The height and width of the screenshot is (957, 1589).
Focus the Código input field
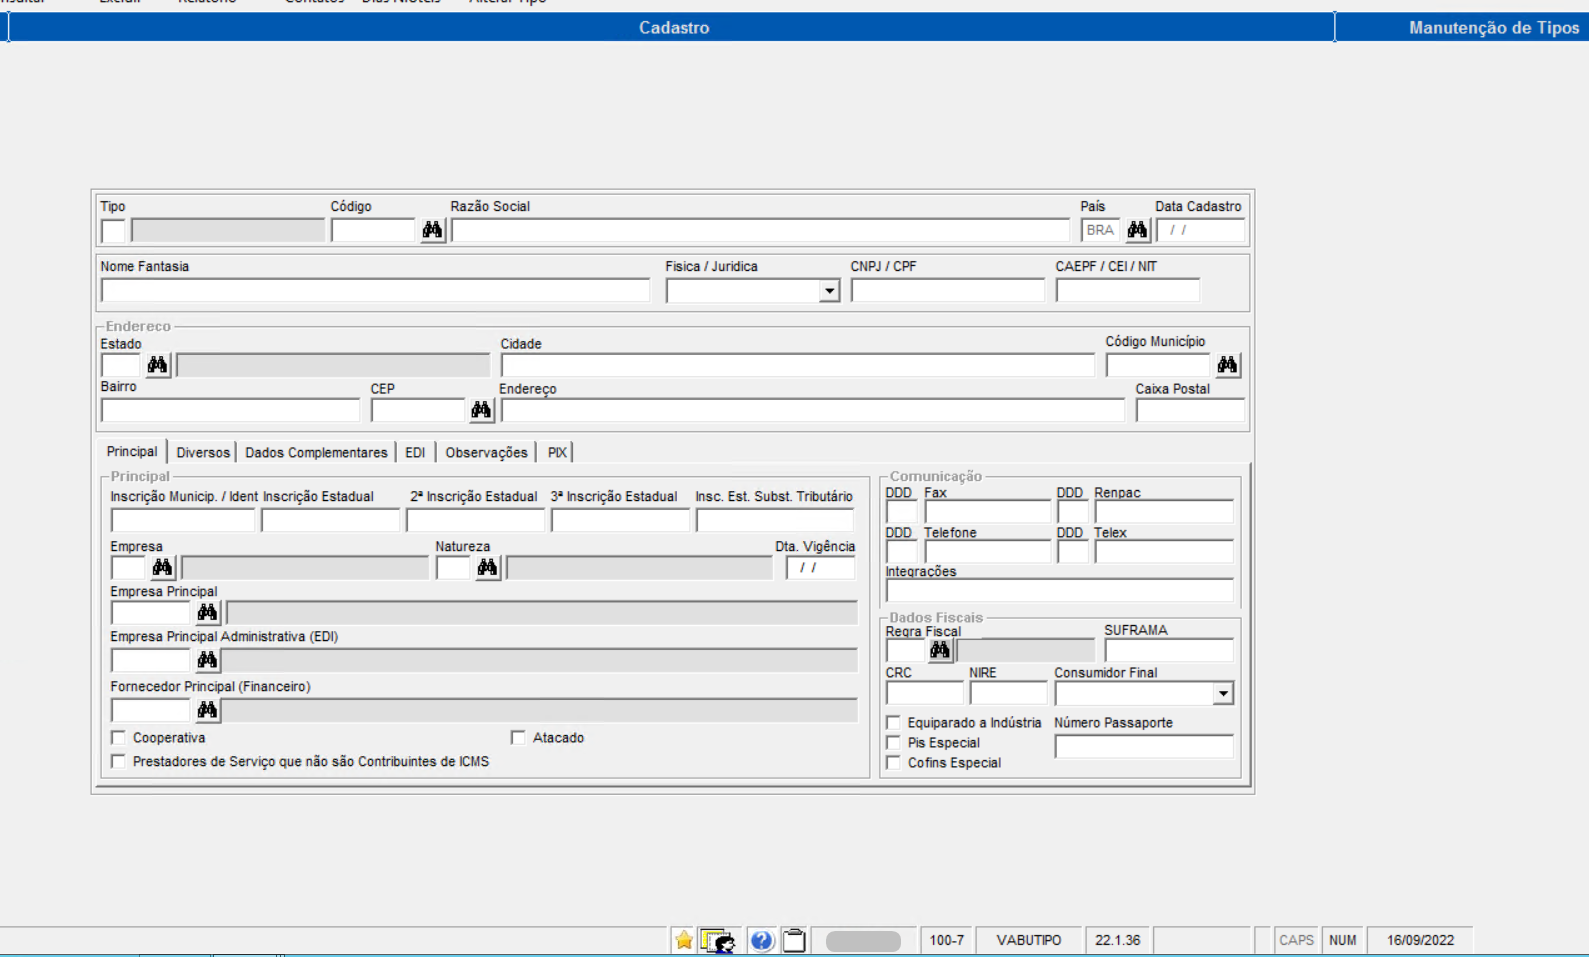click(373, 231)
